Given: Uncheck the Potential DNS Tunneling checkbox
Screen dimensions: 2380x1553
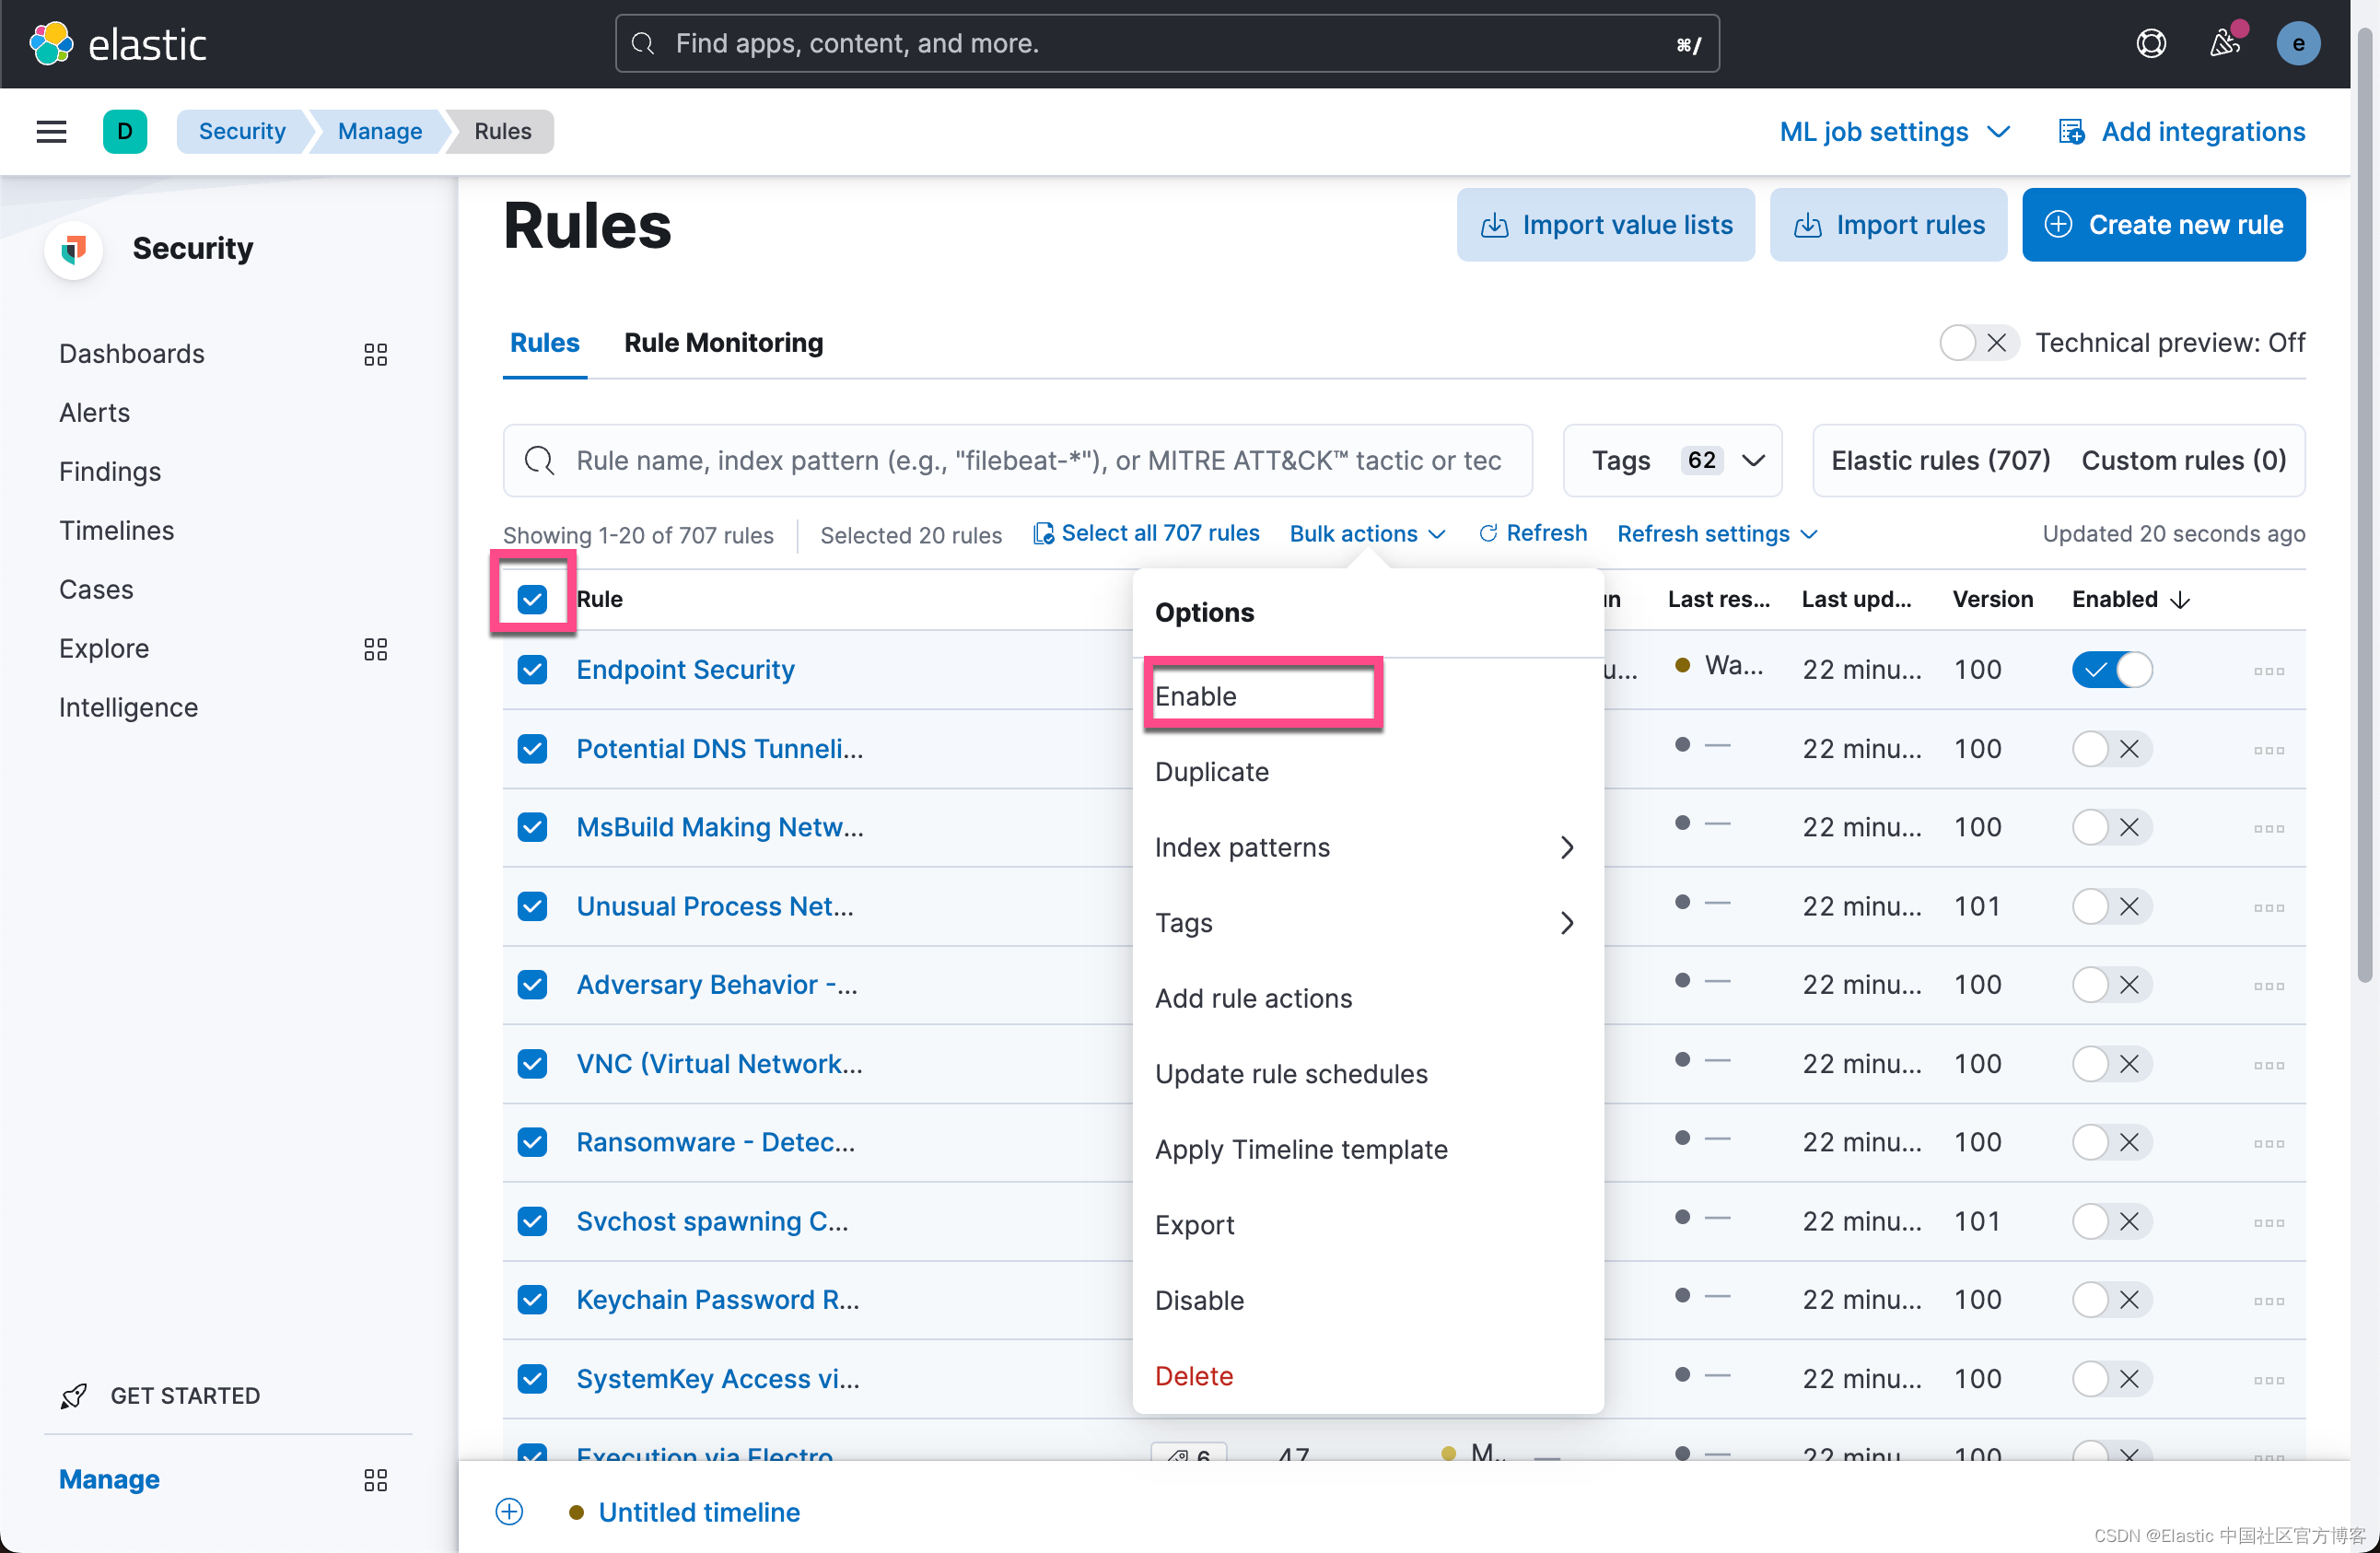Looking at the screenshot, I should (532, 749).
